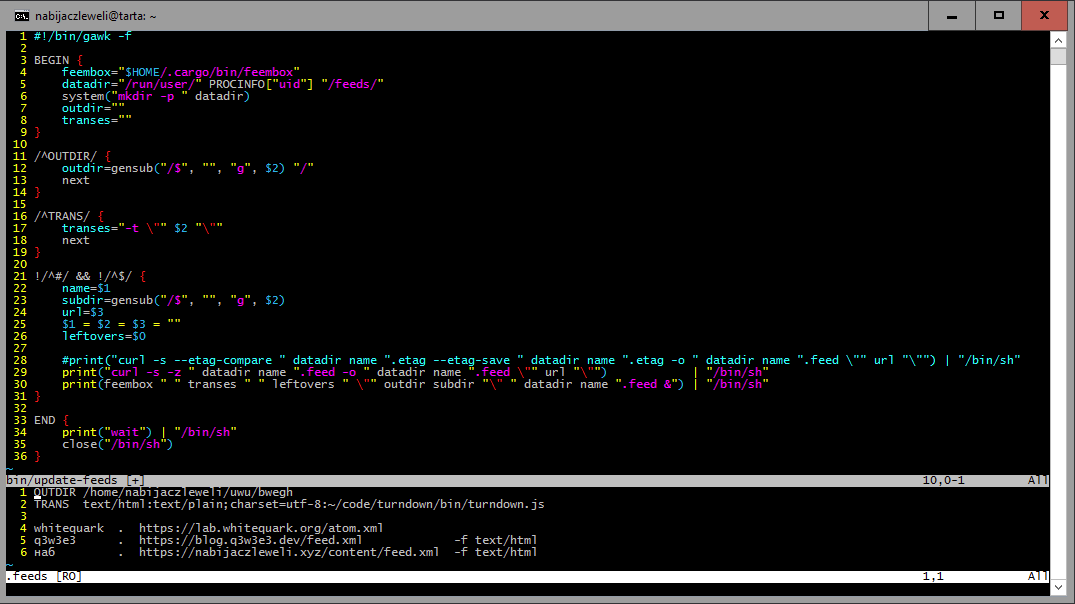Click the .feeds [RO] status line
Screen dimensions: 1075x604
(45, 576)
